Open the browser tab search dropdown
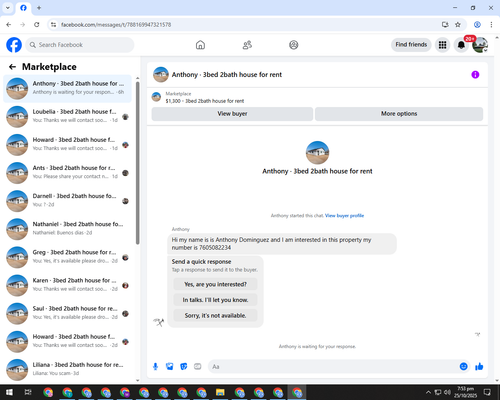 tap(8, 8)
